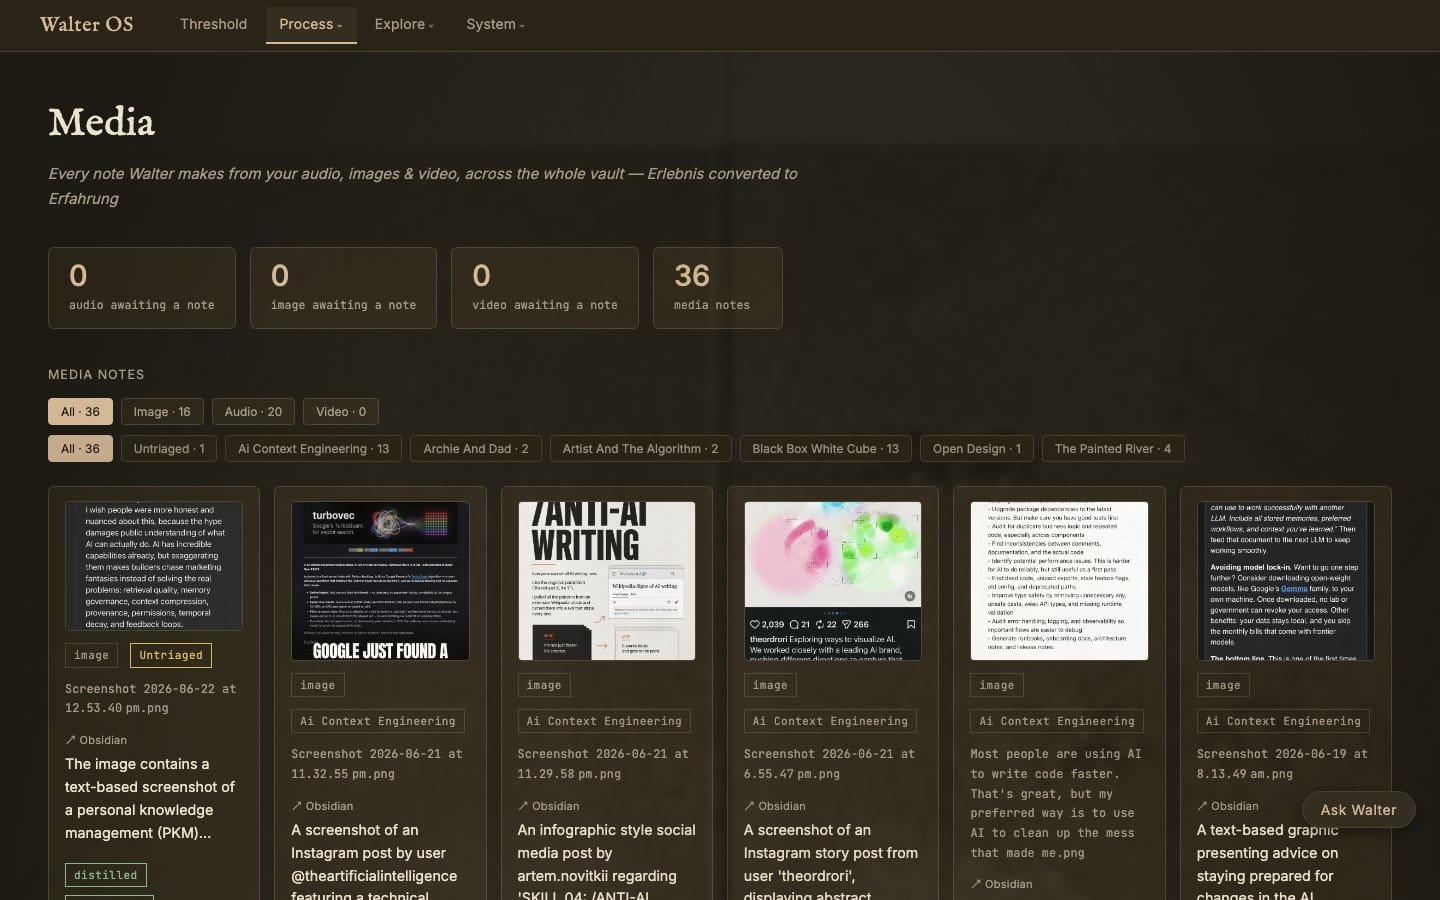Click the distilled tag on first card
Viewport: 1440px width, 900px height.
[106, 875]
